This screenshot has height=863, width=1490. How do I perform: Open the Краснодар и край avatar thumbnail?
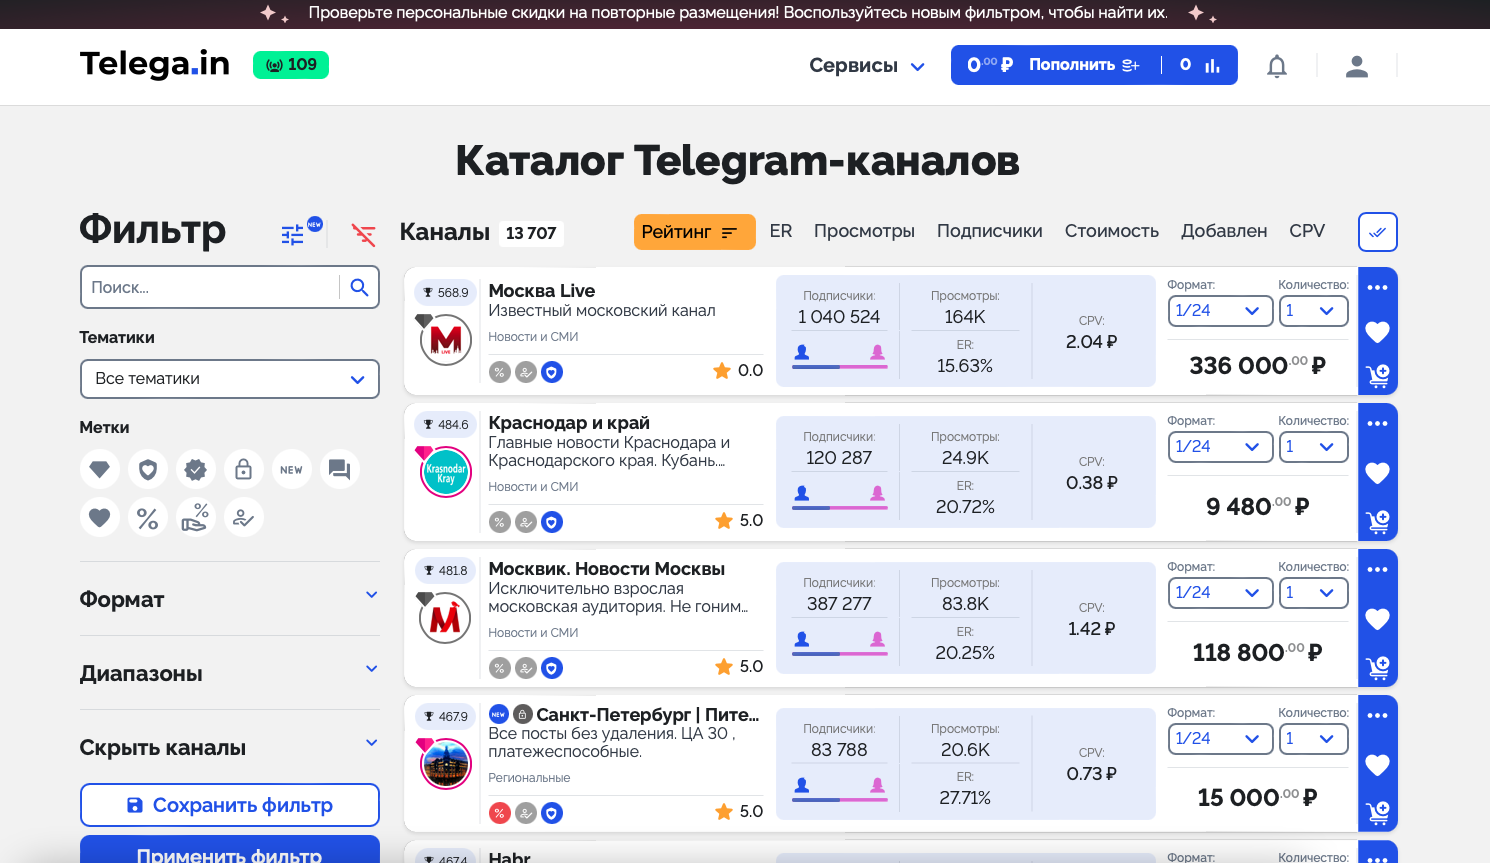click(x=446, y=472)
